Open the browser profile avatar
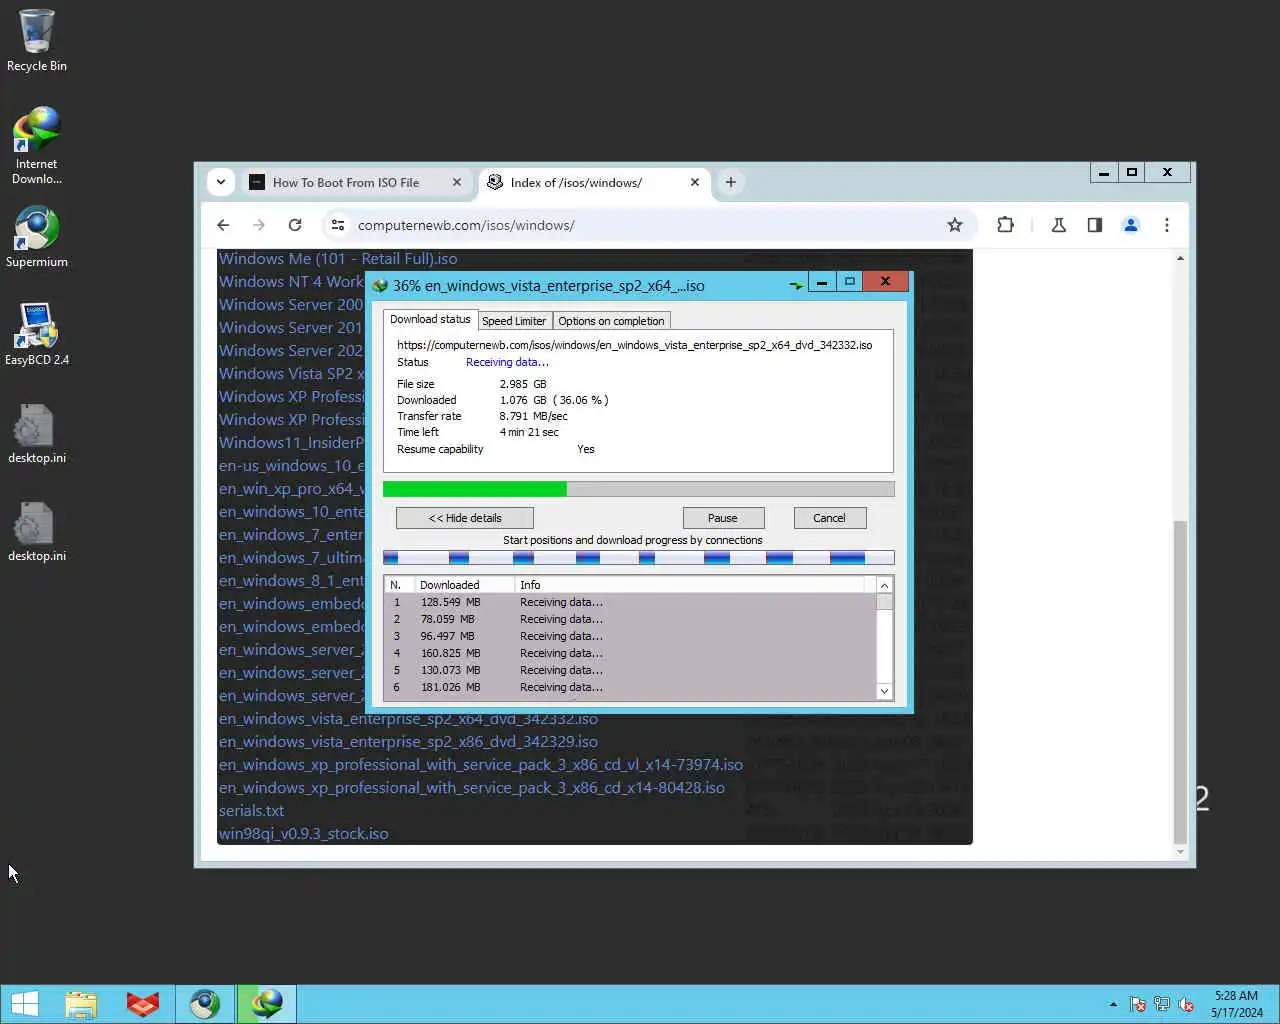This screenshot has width=1280, height=1024. pyautogui.click(x=1131, y=225)
